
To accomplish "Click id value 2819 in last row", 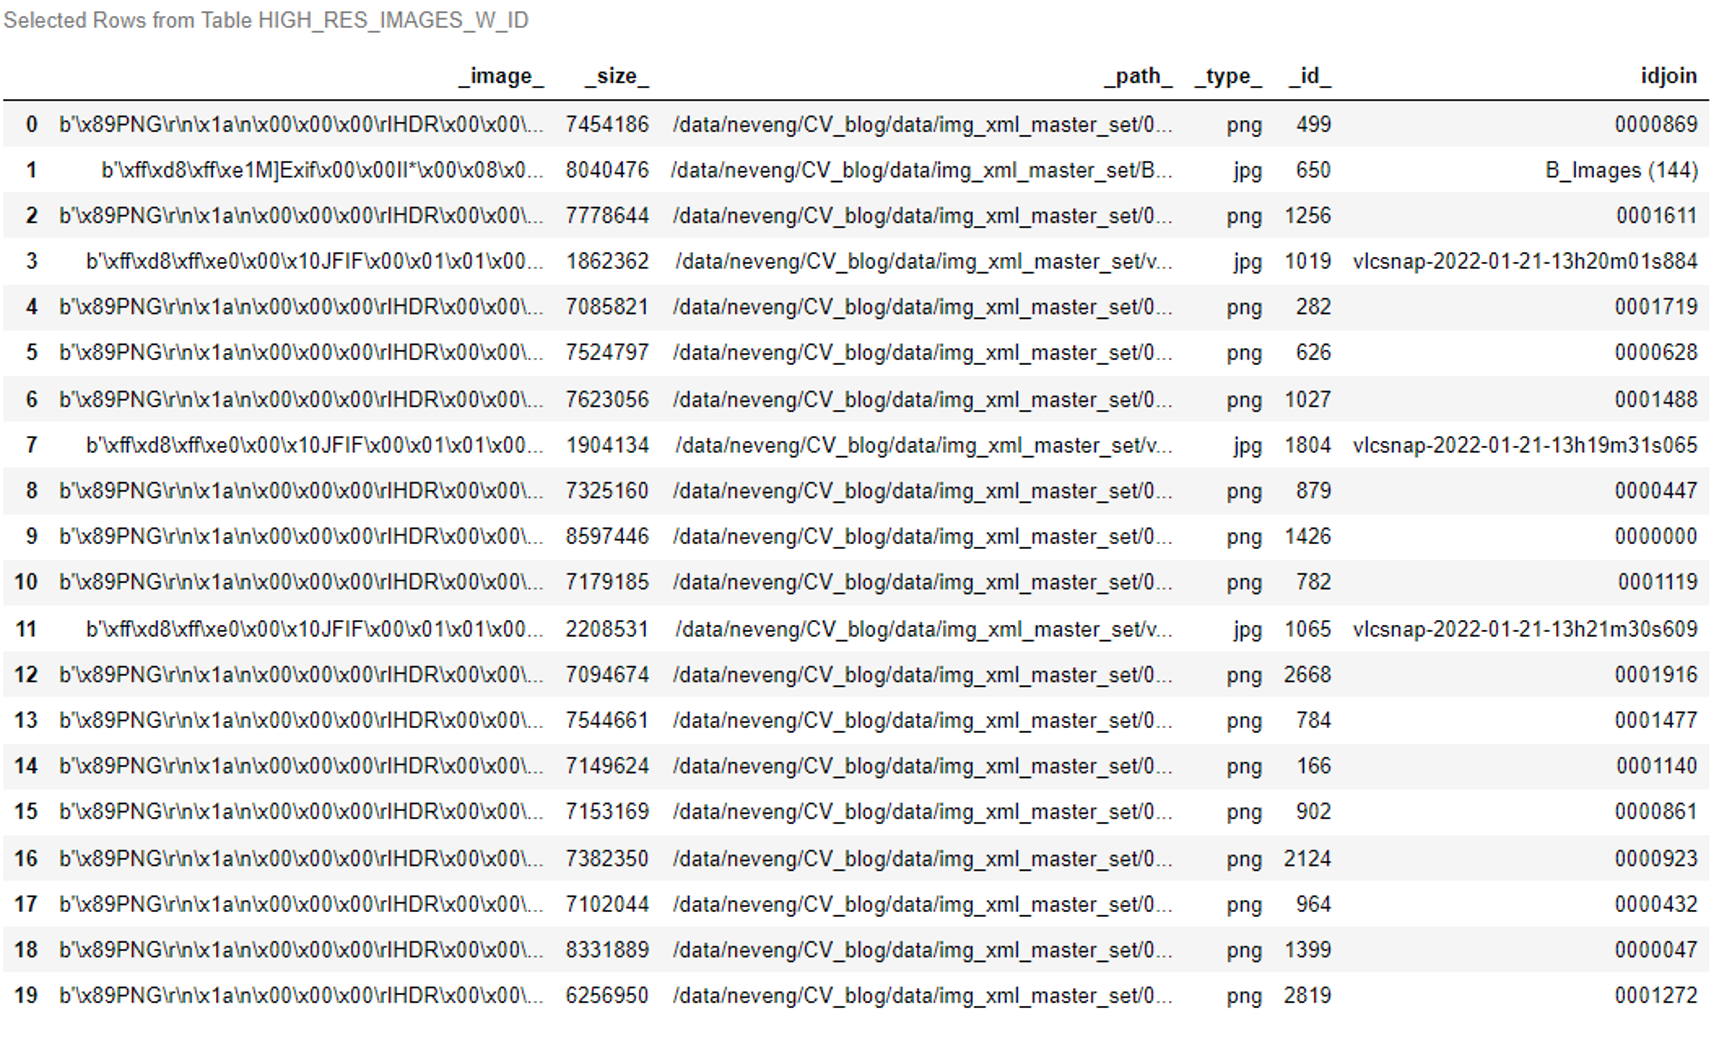I will [x=1307, y=995].
